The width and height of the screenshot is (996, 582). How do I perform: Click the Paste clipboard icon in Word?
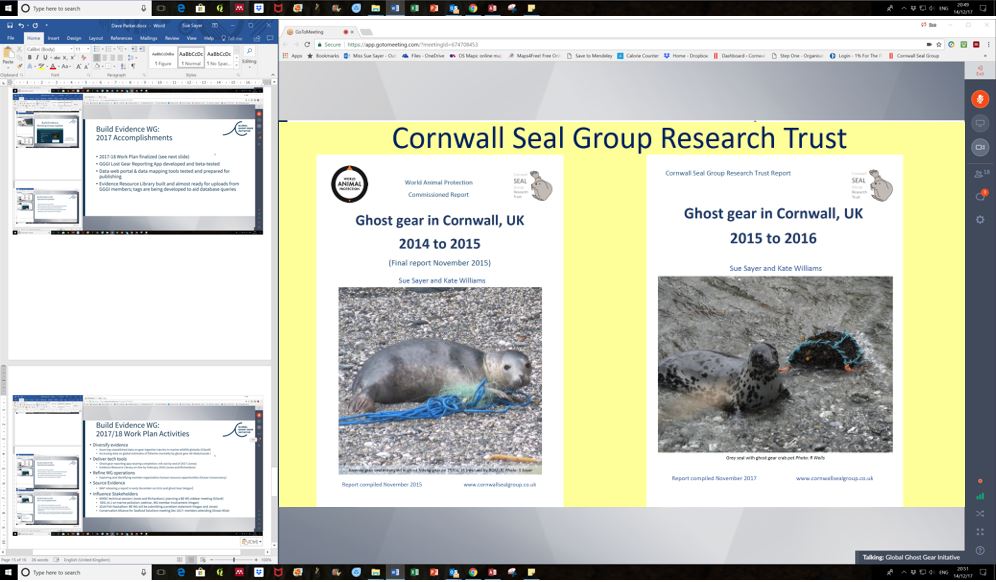[x=8, y=52]
